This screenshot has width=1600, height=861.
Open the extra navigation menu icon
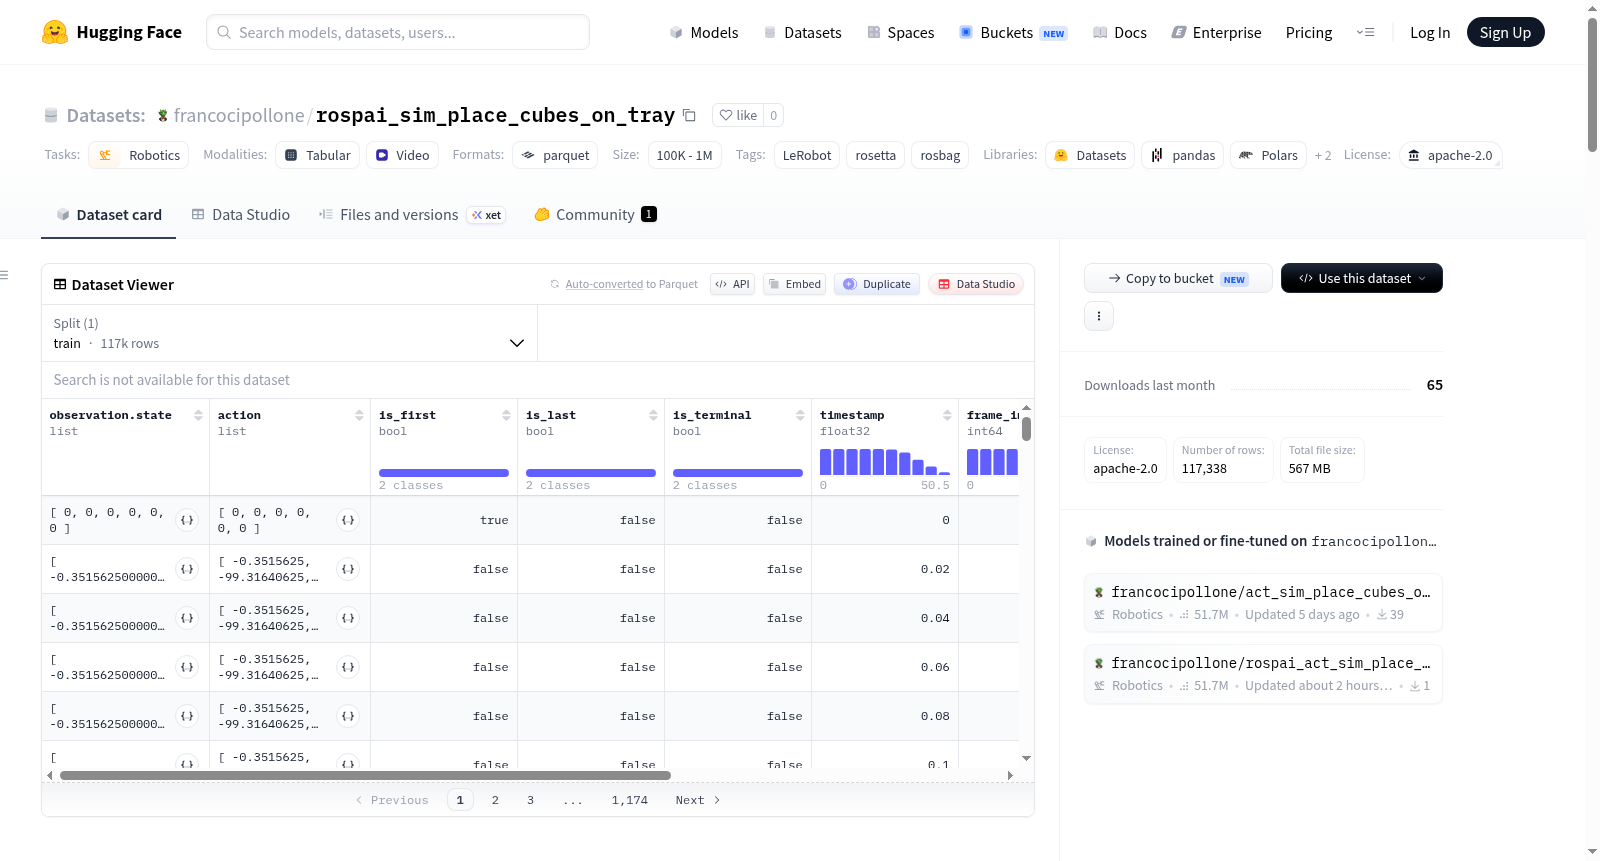pos(1365,33)
